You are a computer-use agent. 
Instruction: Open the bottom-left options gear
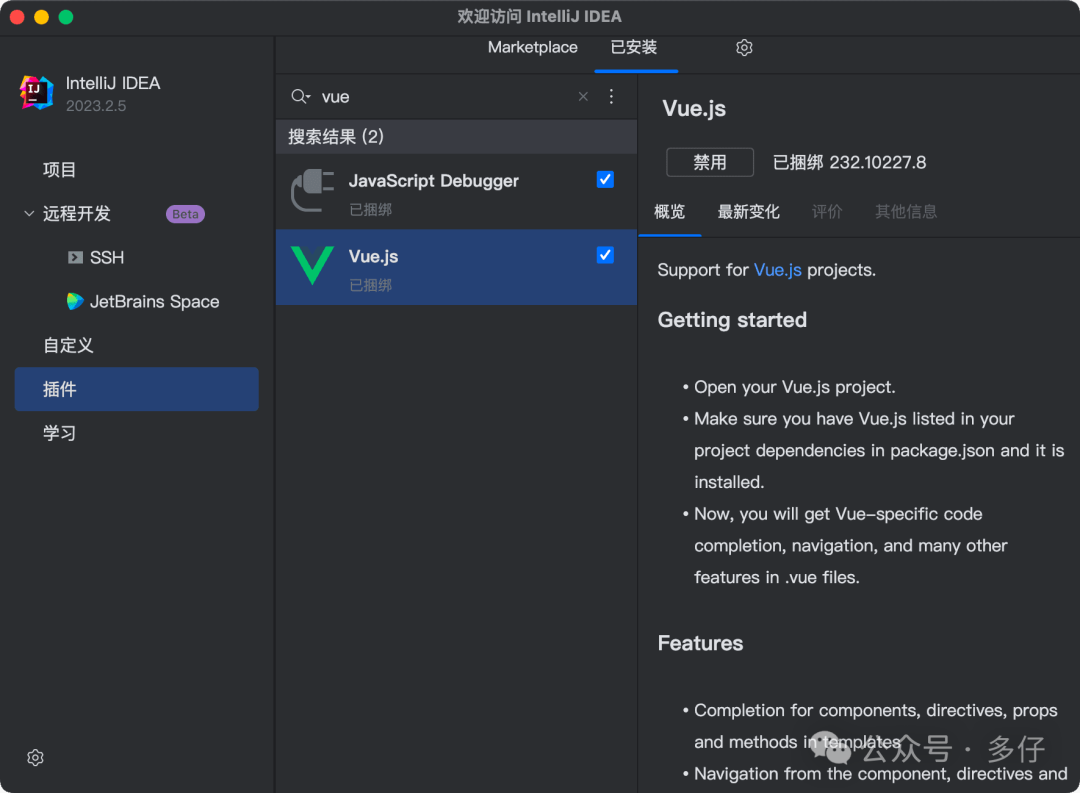coord(36,758)
